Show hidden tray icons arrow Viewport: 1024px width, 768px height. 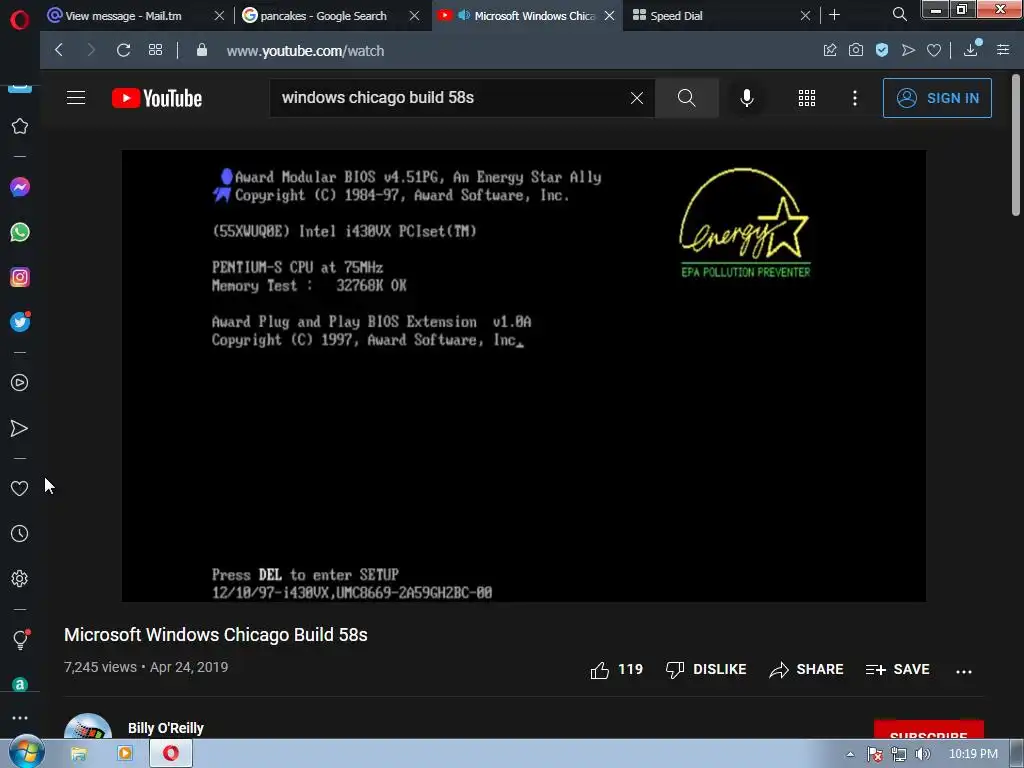[850, 754]
